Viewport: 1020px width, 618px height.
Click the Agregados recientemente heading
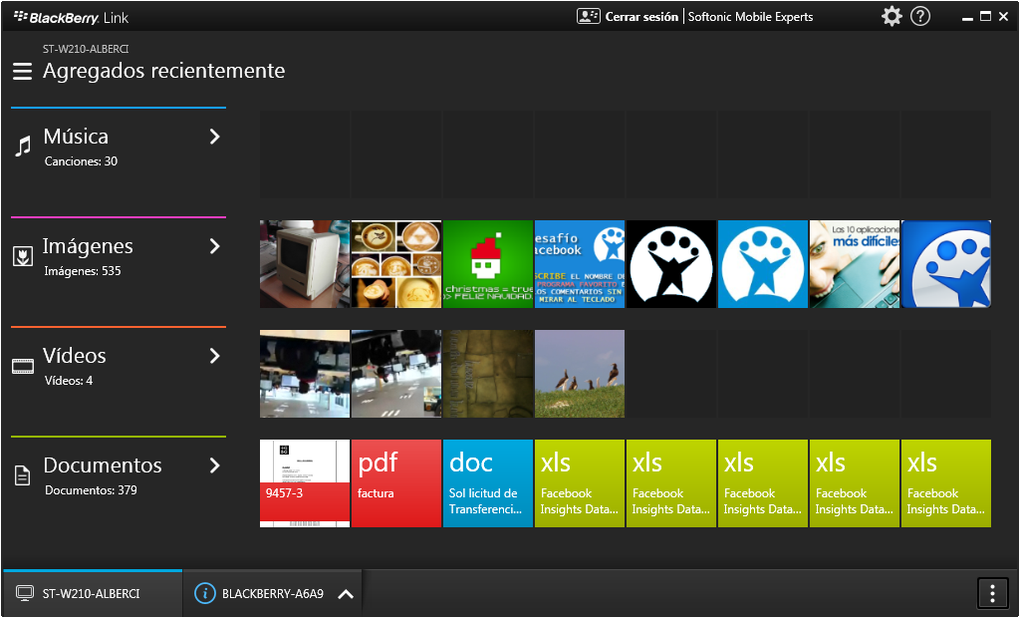coord(164,70)
